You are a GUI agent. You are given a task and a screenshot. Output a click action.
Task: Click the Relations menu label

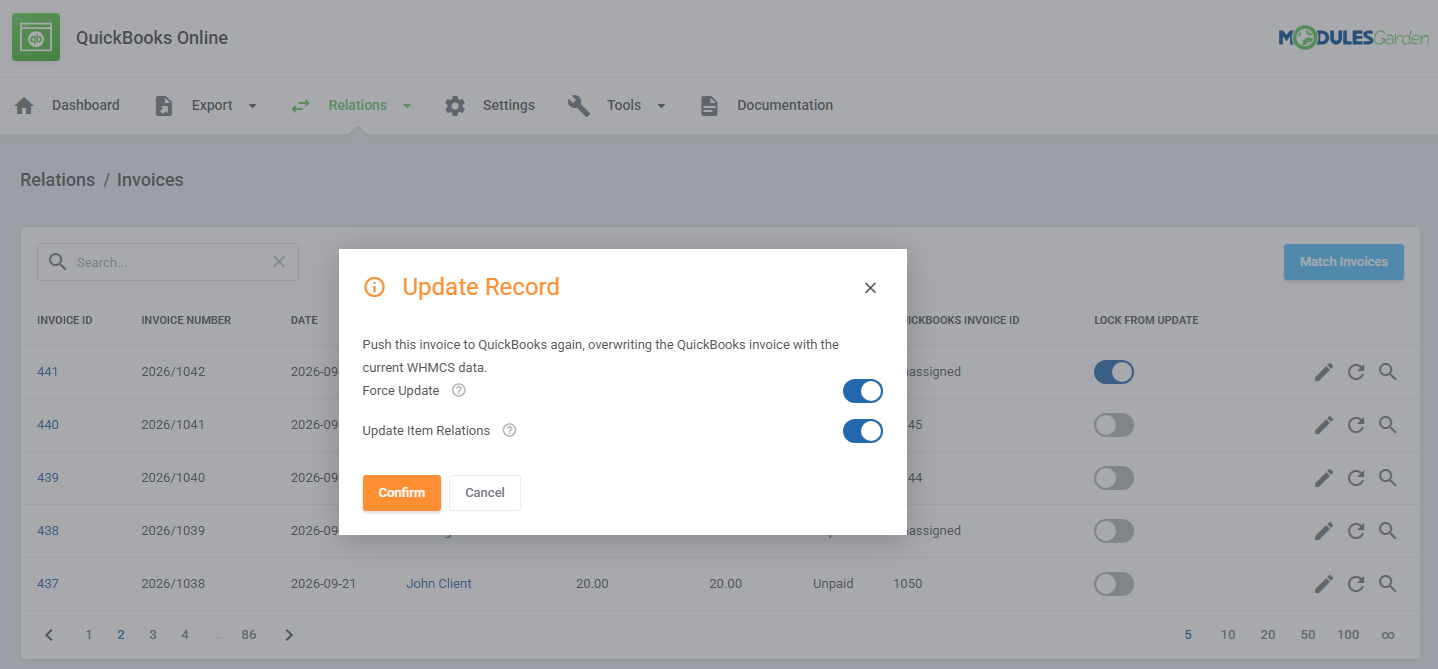pos(357,105)
